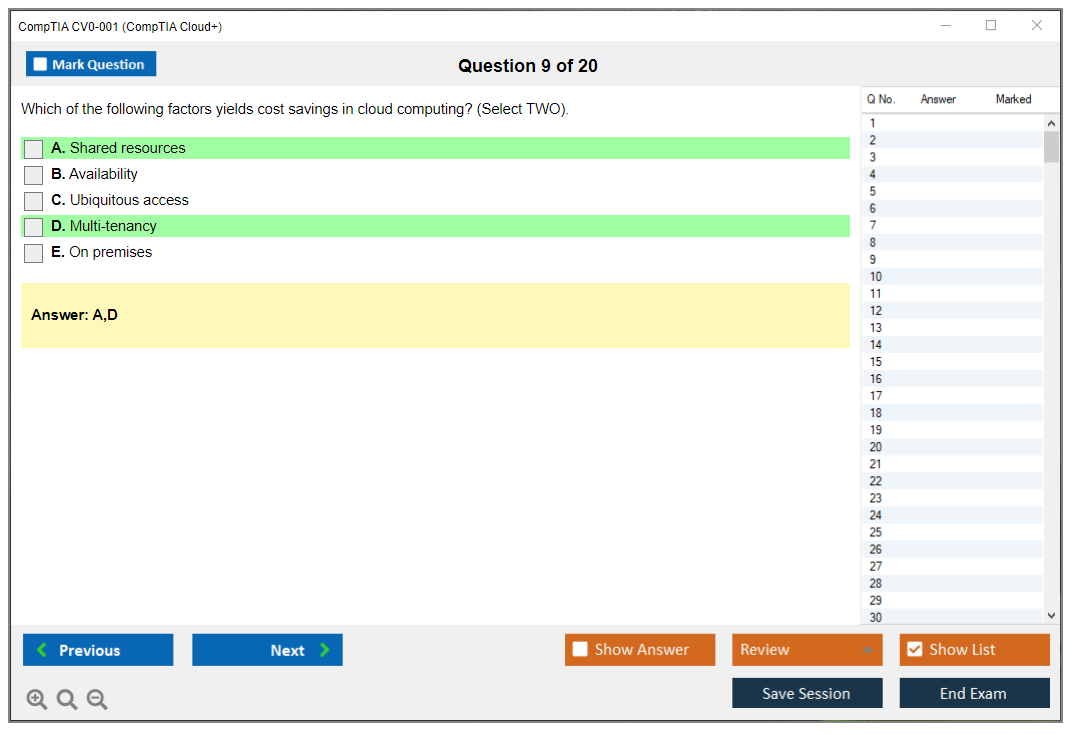The image size is (1075, 735).
Task: Jump to question 15 in list
Action: click(x=876, y=362)
